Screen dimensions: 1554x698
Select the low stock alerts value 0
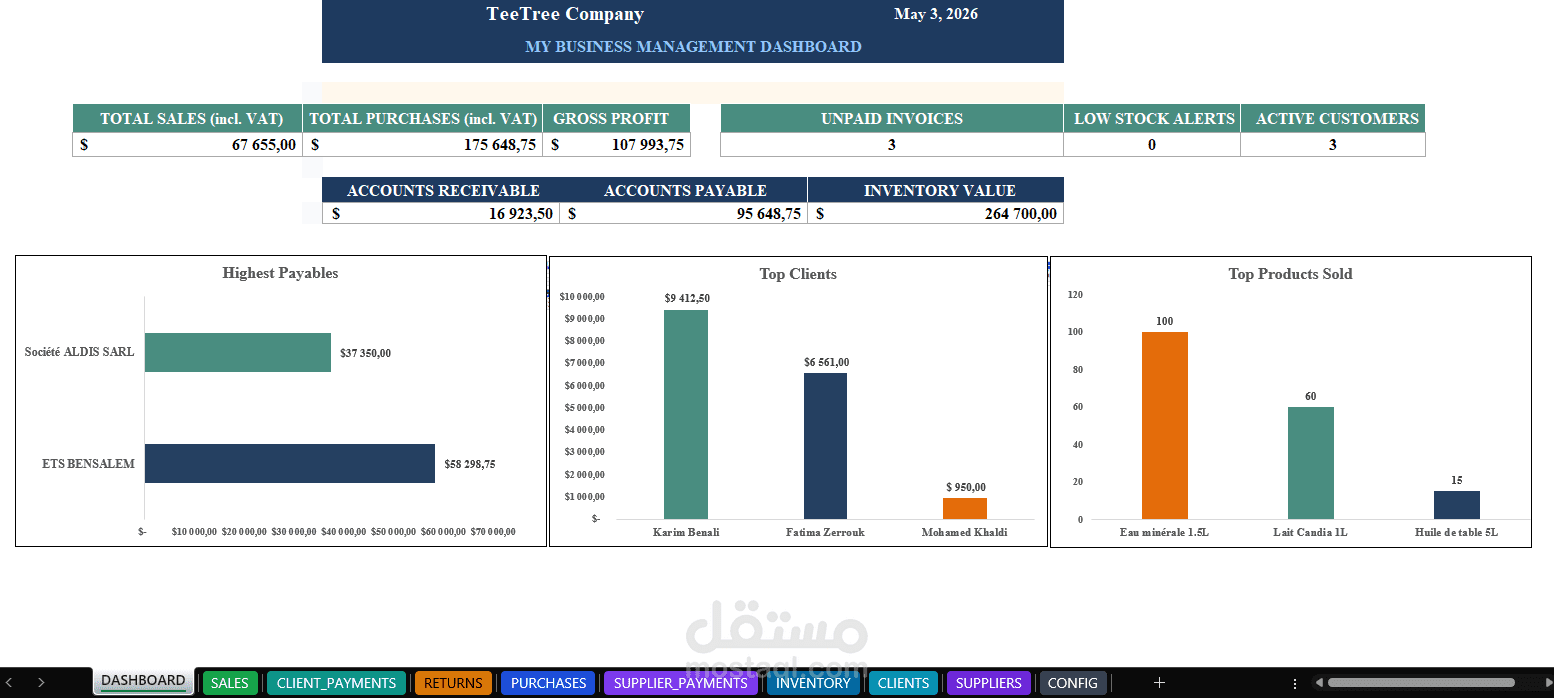(x=1152, y=144)
